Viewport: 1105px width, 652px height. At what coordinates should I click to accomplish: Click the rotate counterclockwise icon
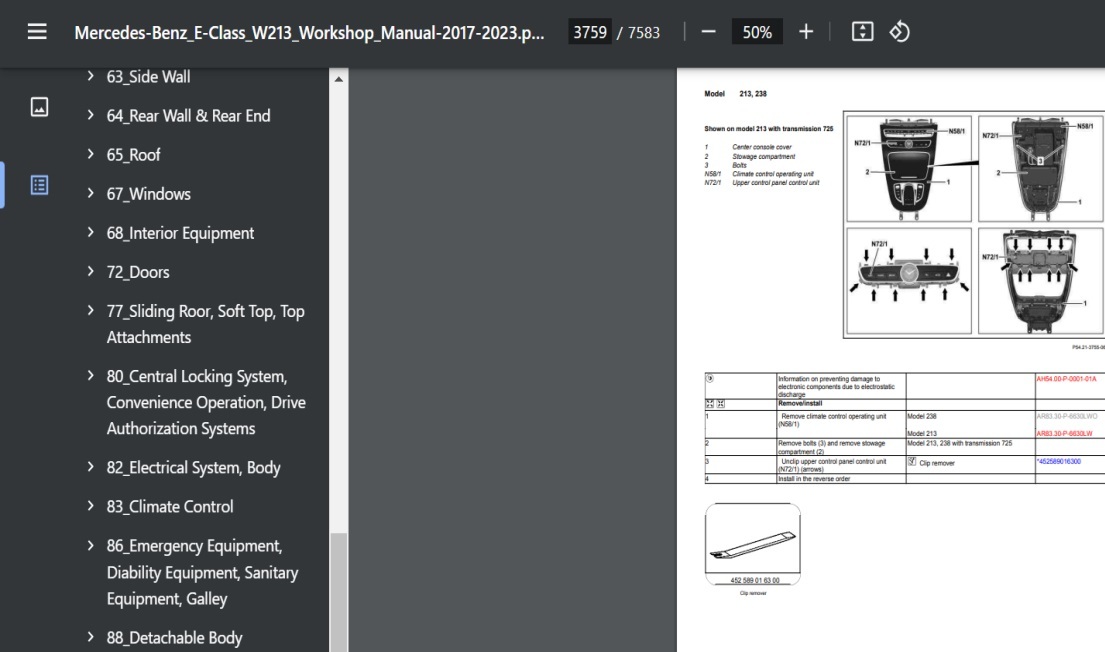tap(899, 32)
